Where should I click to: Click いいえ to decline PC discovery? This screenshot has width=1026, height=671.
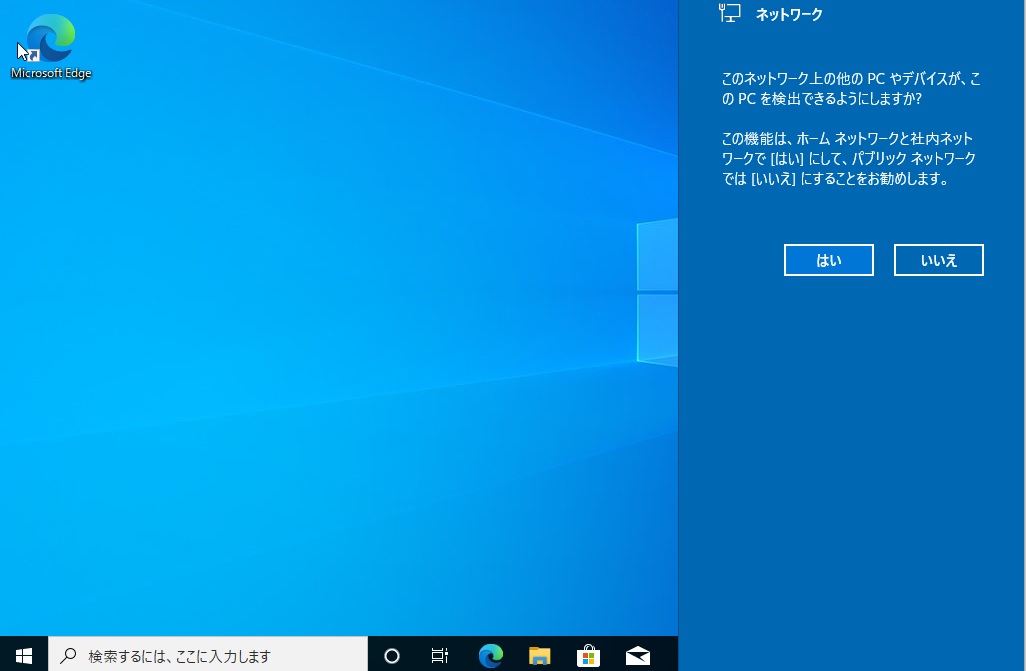tap(938, 260)
